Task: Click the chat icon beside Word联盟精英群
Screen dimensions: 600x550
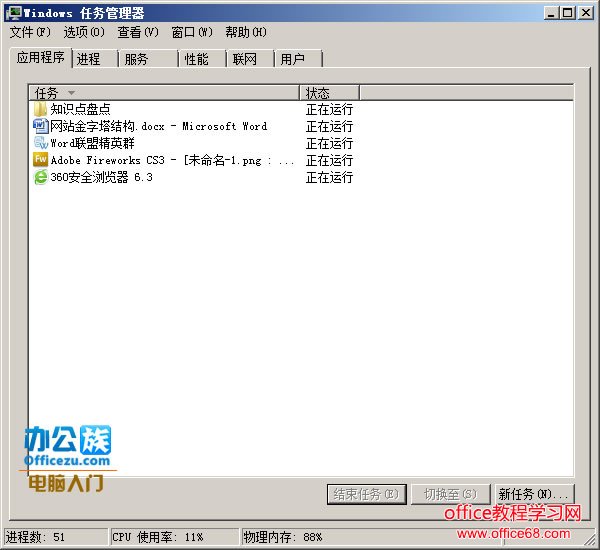Action: click(x=40, y=143)
